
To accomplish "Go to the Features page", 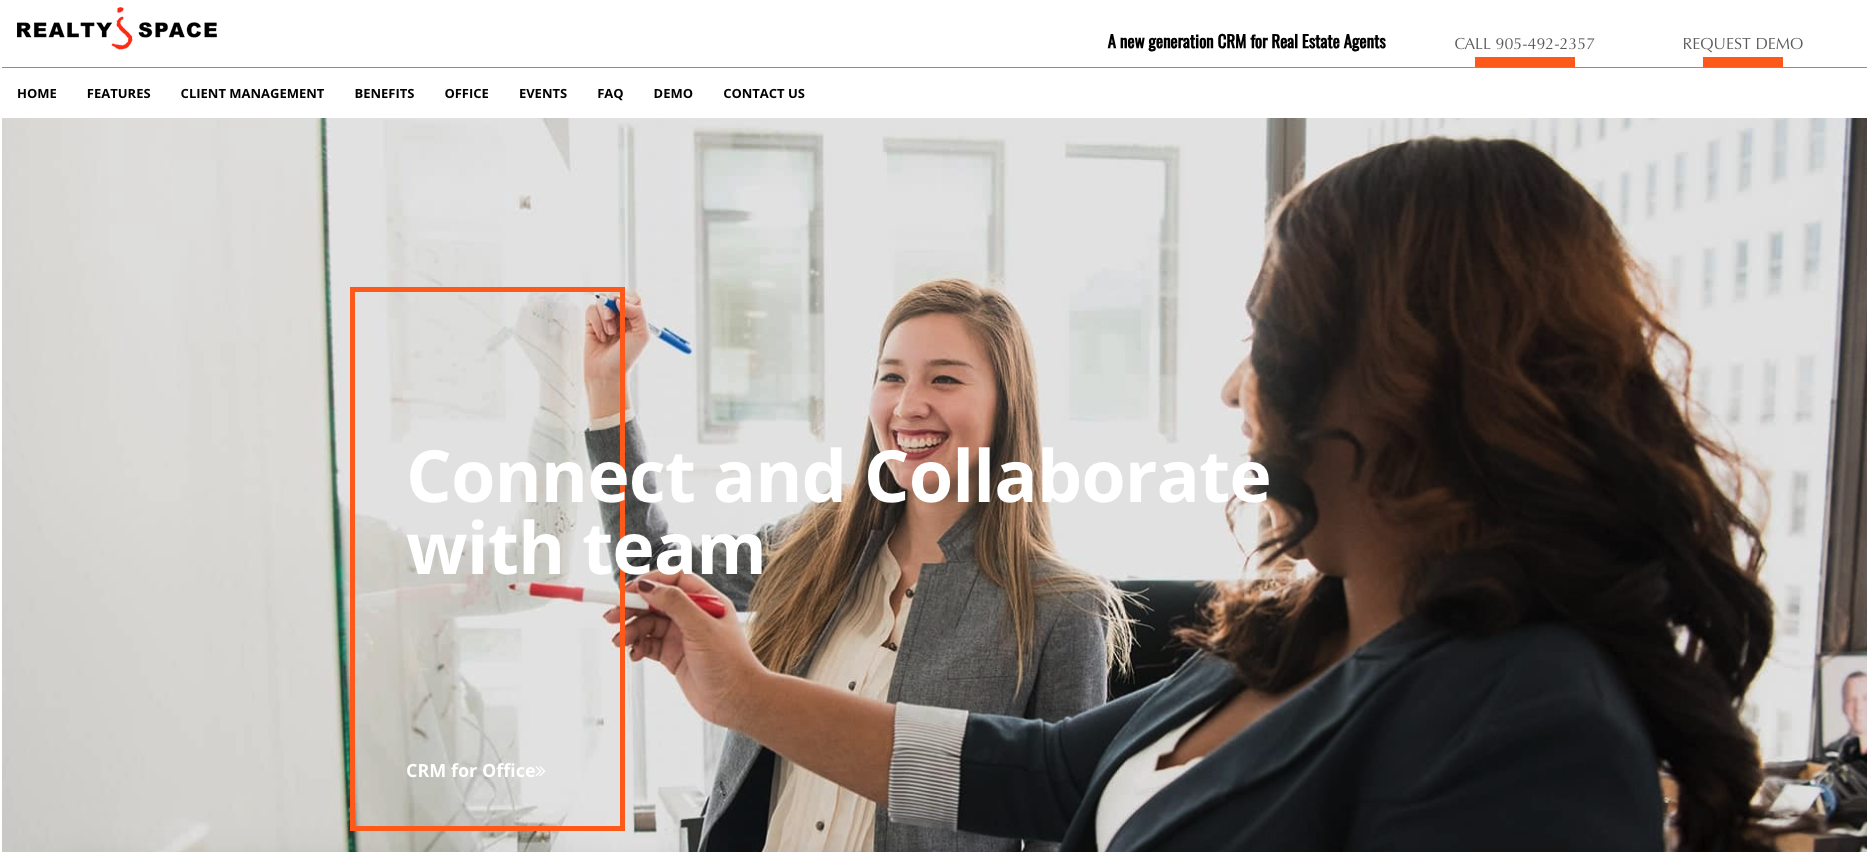I will [119, 94].
